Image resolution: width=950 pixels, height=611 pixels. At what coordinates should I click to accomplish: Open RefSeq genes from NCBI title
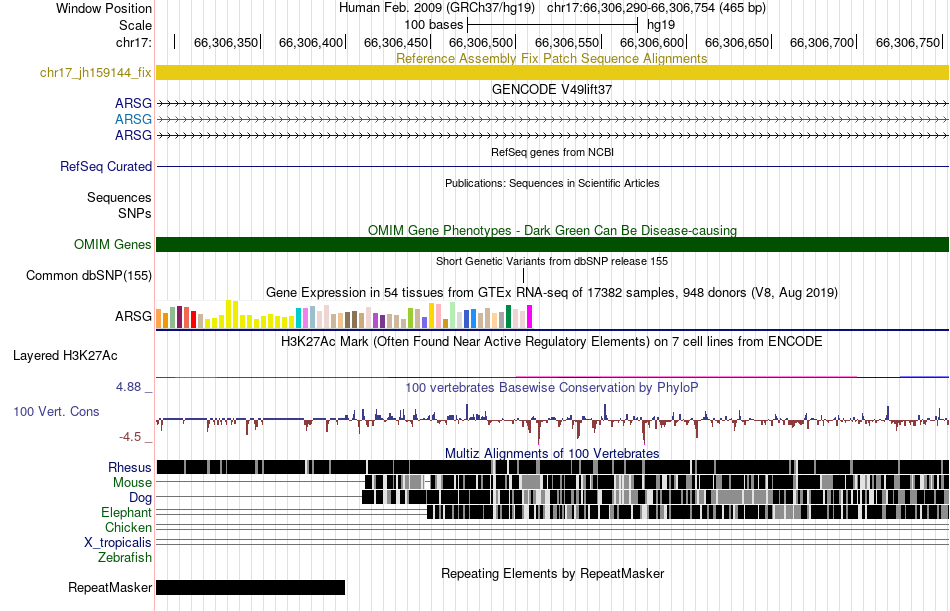click(x=552, y=152)
